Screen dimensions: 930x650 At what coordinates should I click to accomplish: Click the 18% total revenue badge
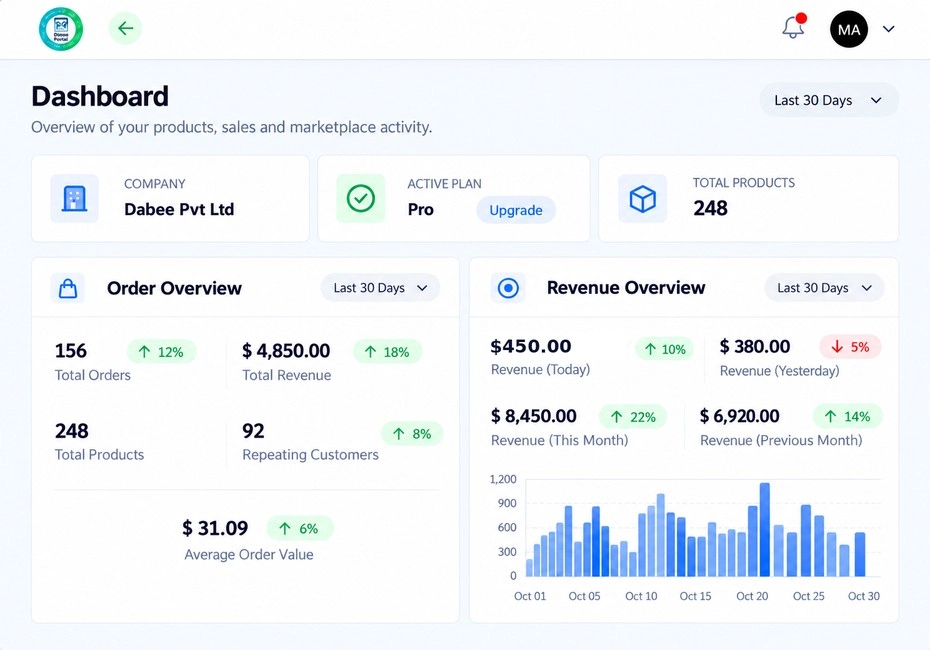point(387,352)
